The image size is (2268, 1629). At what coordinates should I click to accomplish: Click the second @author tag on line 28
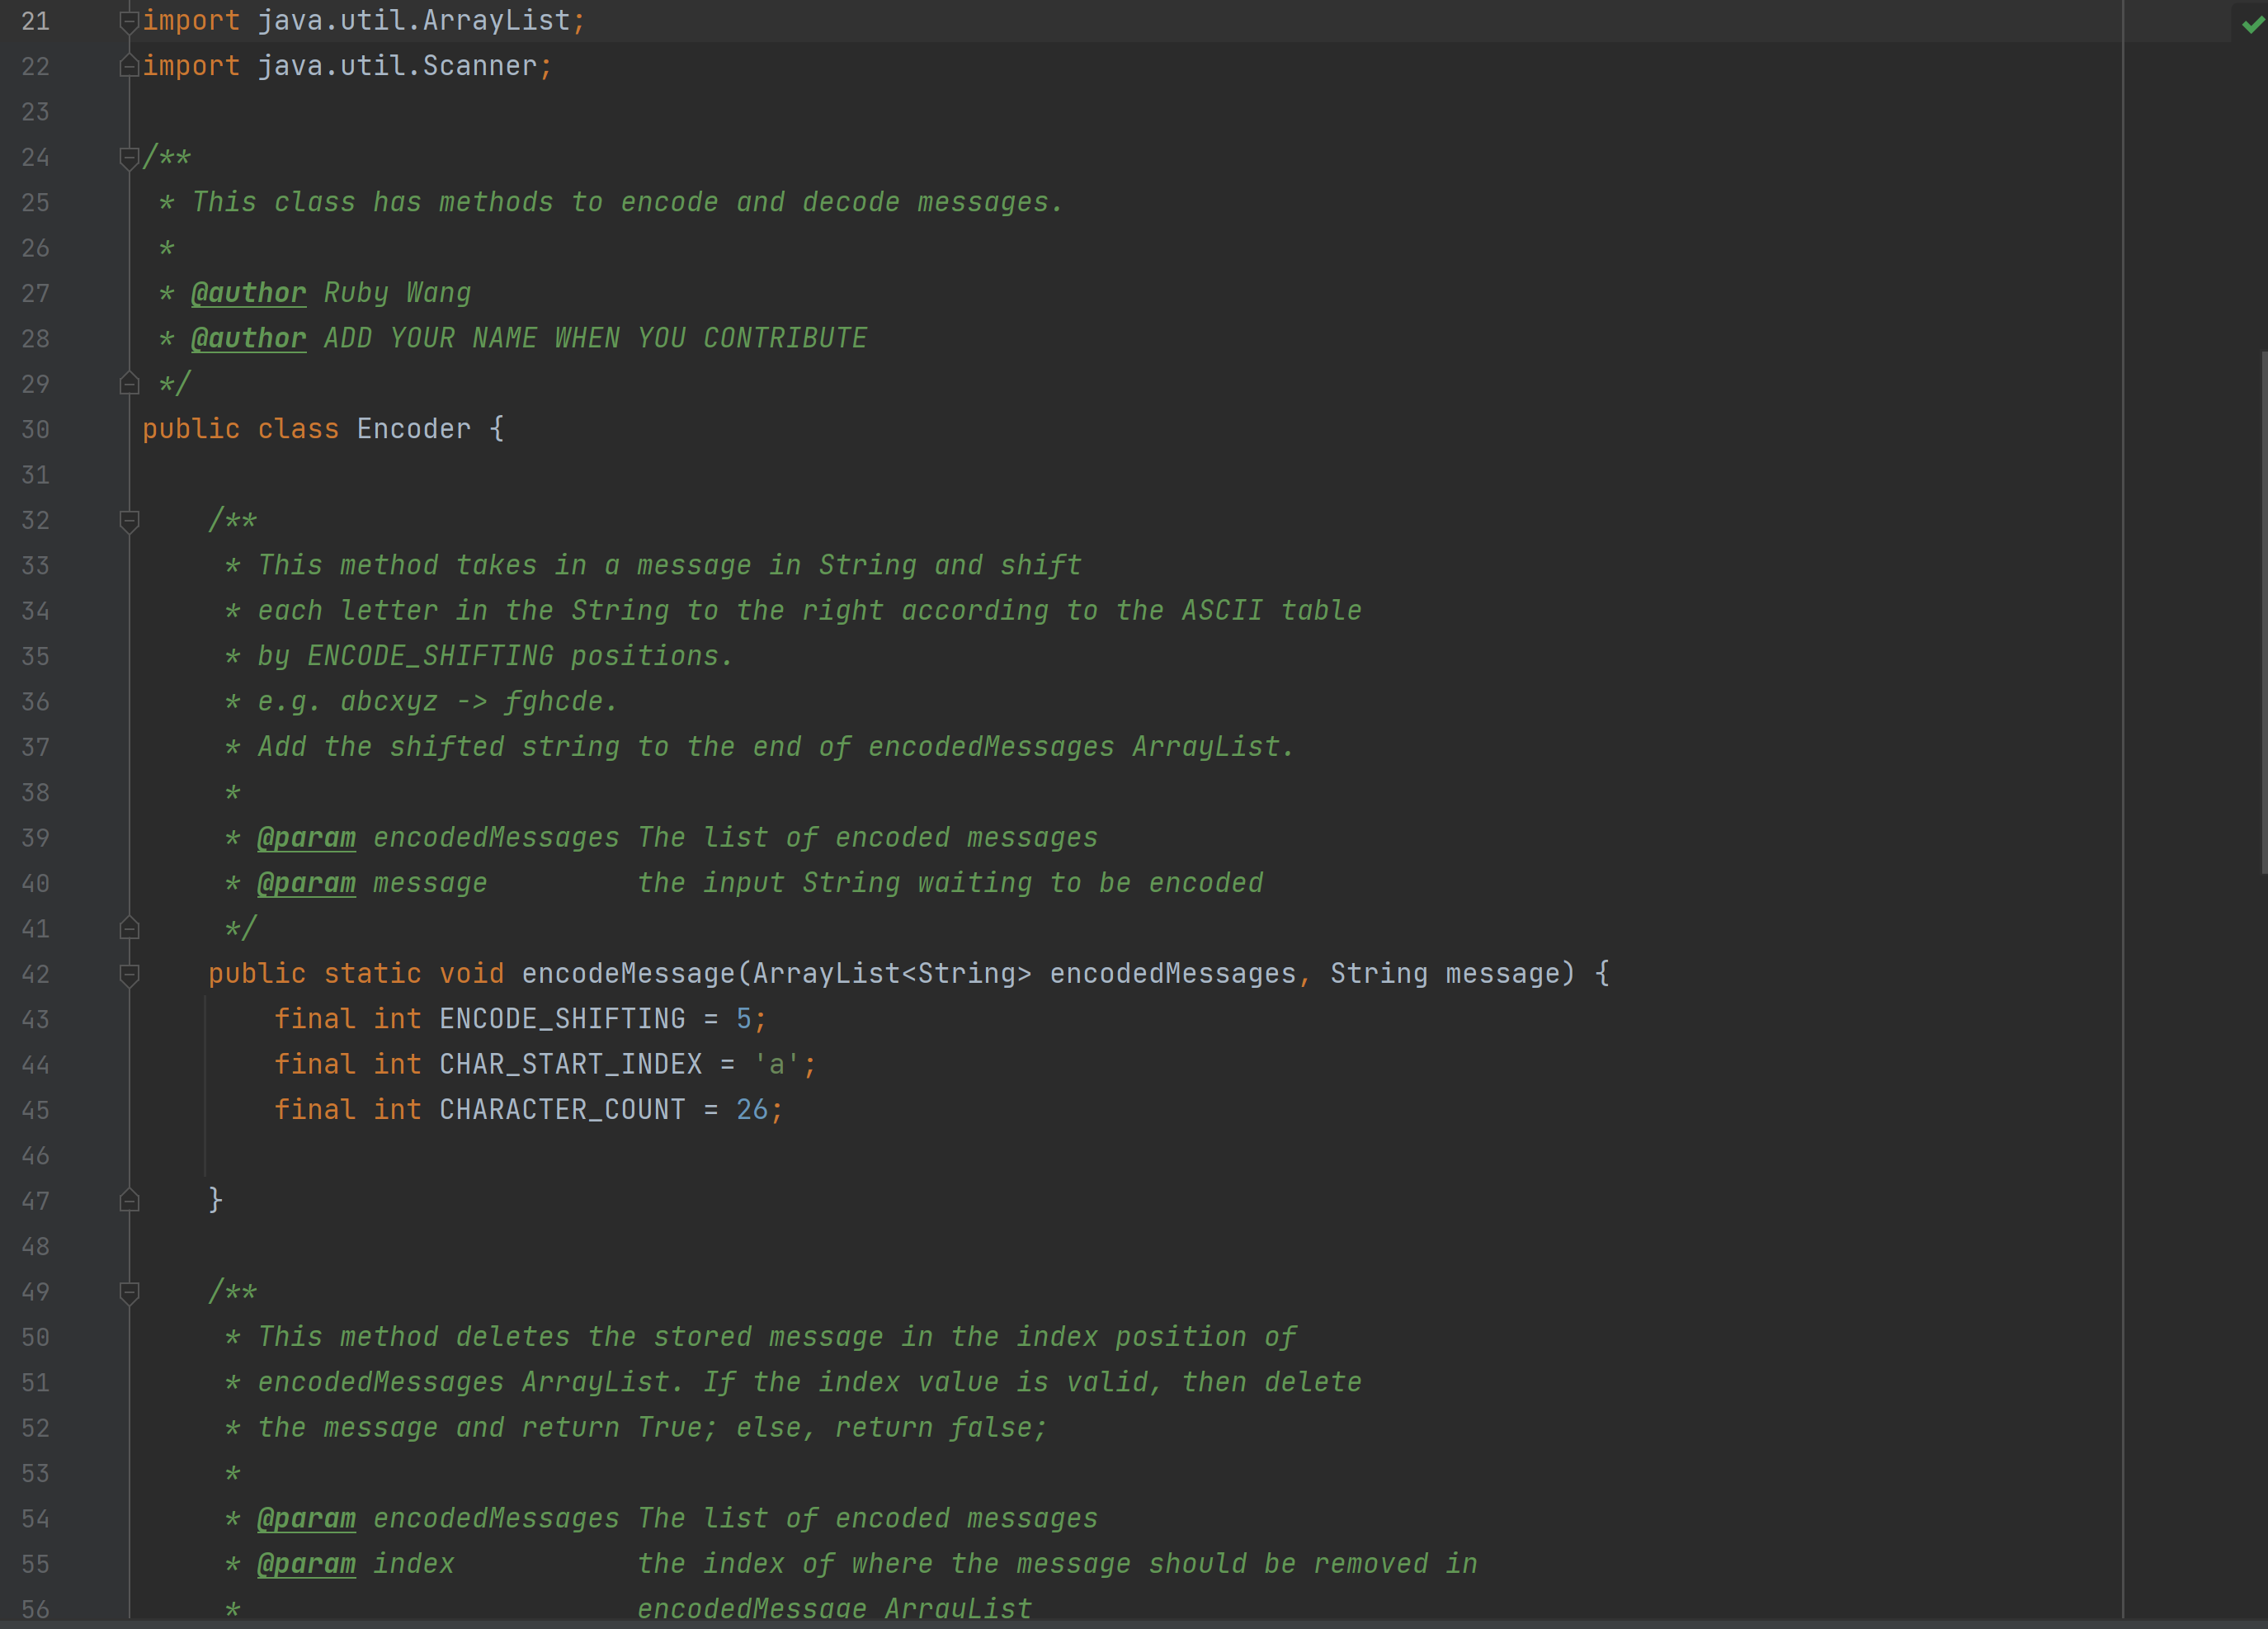coord(247,338)
